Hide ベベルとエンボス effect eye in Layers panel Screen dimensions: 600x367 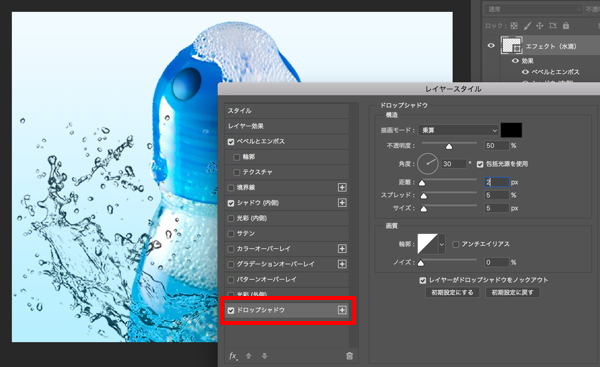(525, 72)
